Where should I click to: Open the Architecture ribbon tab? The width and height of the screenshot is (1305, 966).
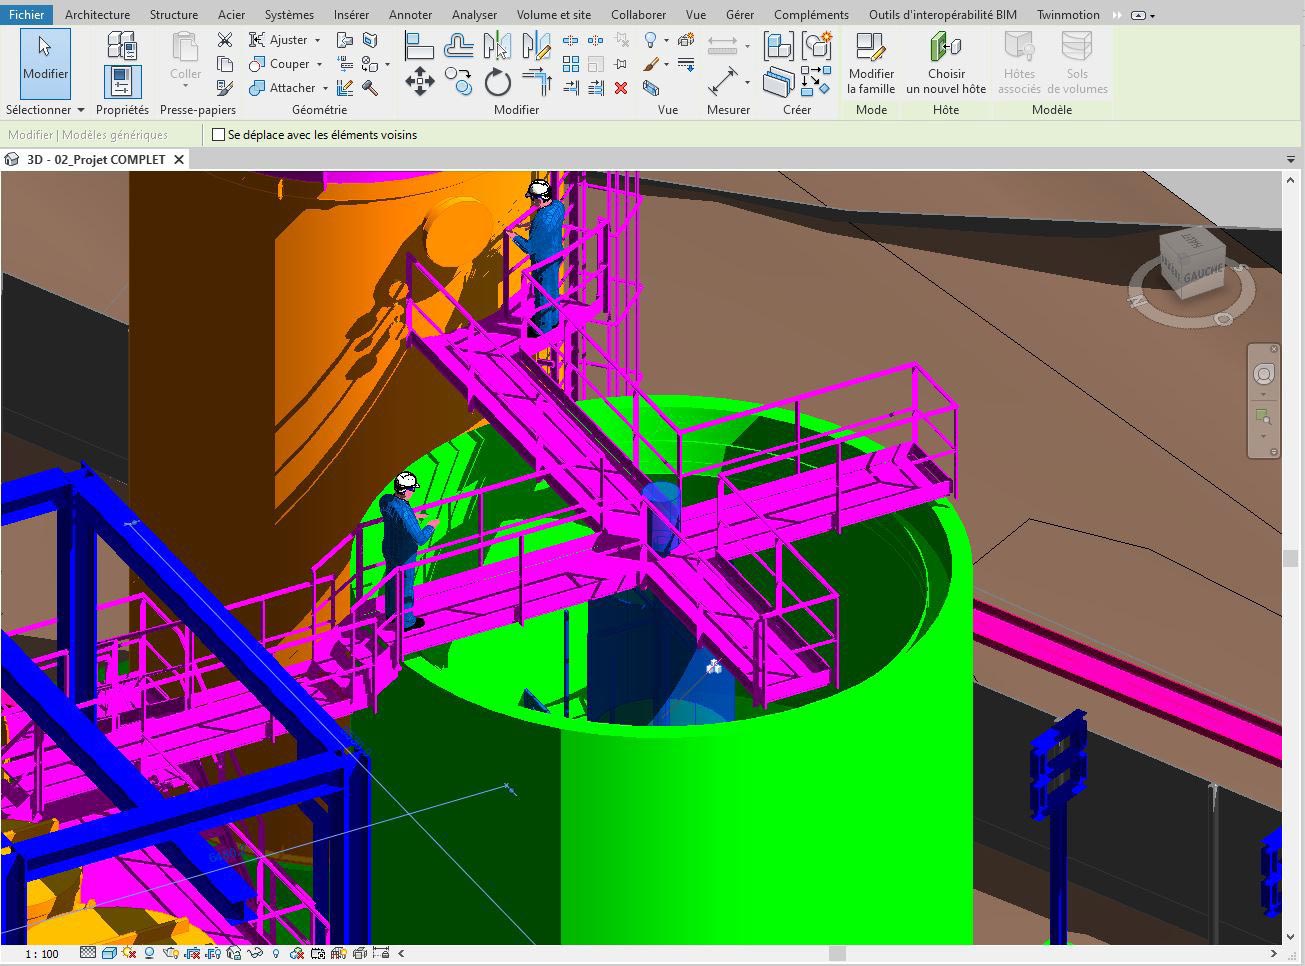tap(97, 14)
